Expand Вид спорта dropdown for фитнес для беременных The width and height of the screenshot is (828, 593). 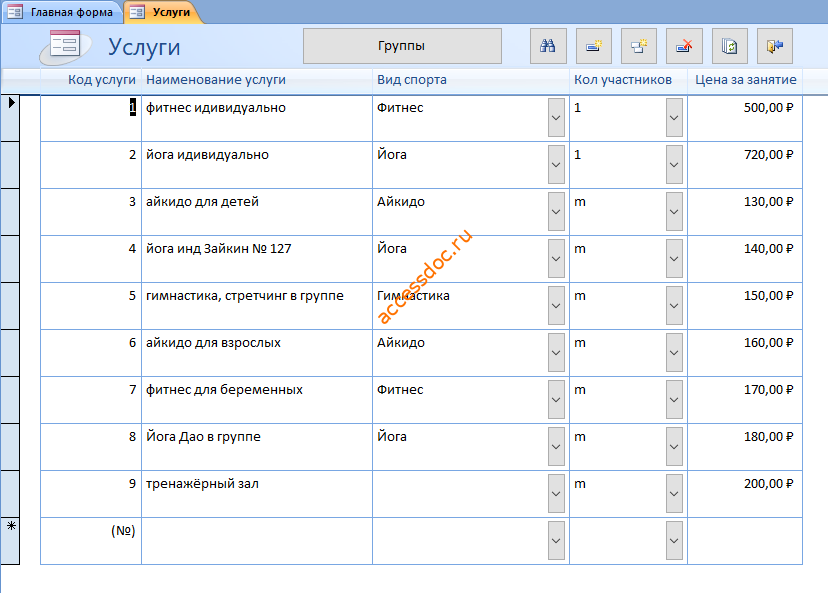pos(556,399)
